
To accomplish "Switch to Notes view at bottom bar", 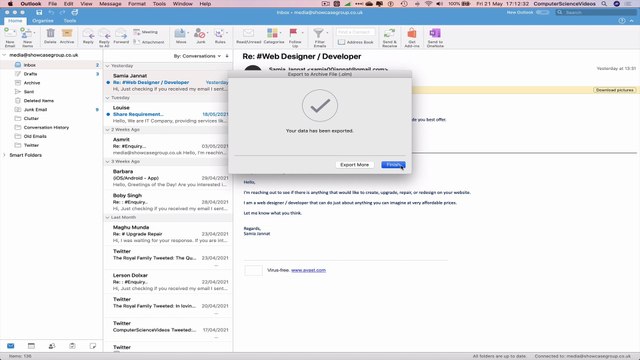I will (x=93, y=346).
